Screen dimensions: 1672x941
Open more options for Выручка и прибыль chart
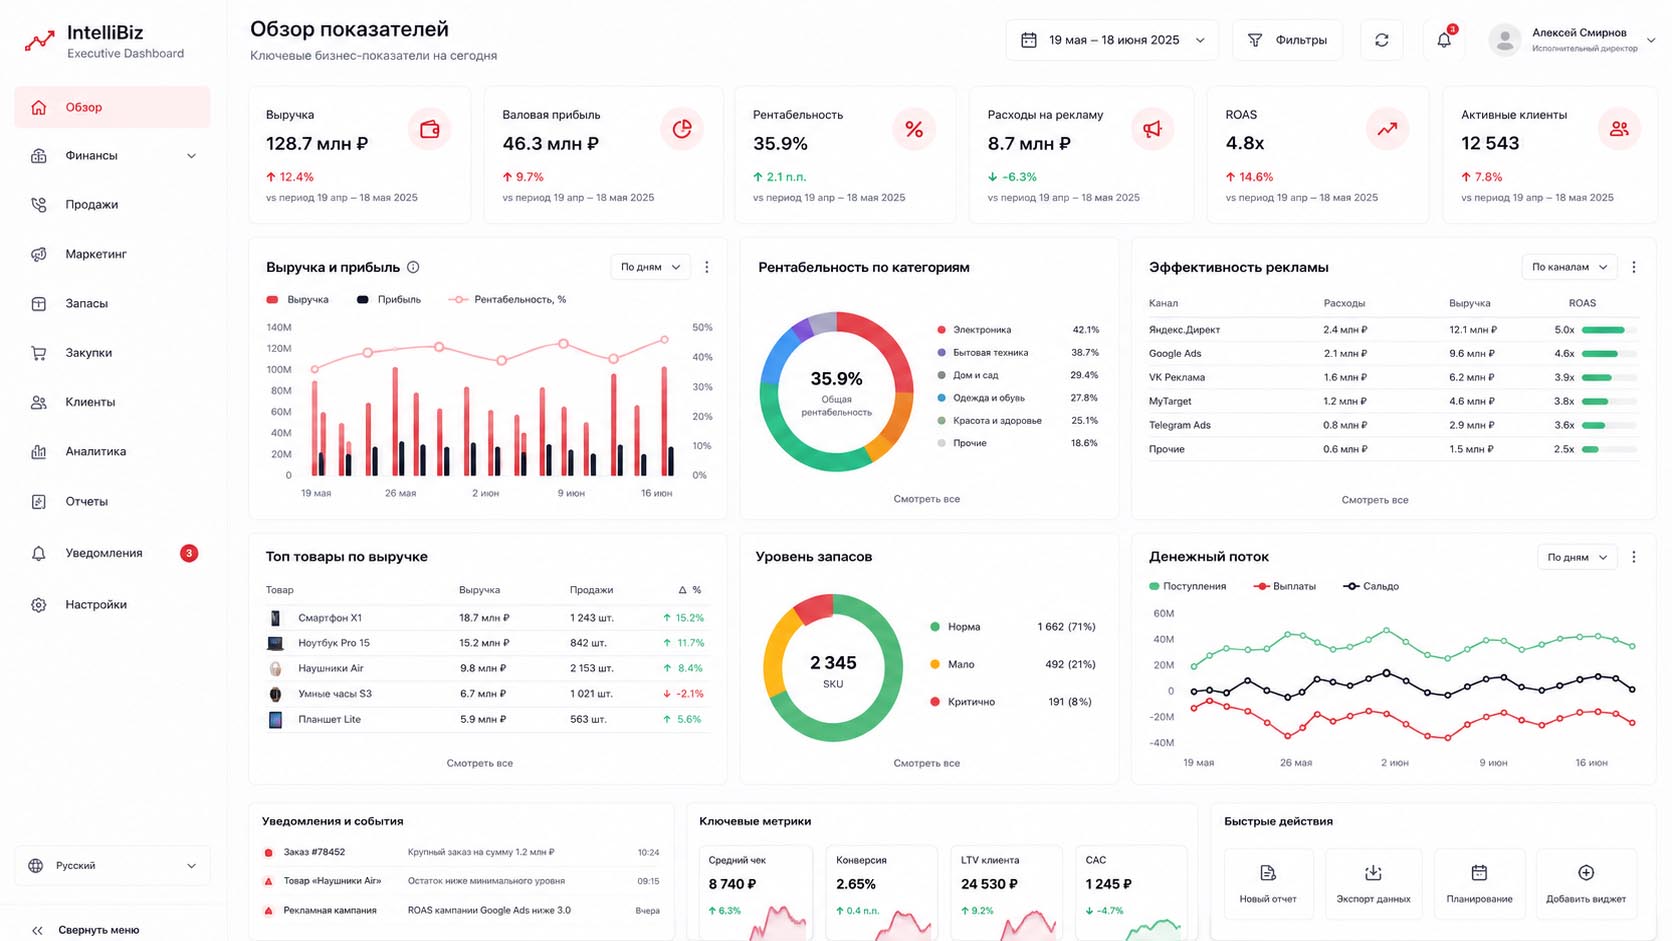[x=707, y=267]
